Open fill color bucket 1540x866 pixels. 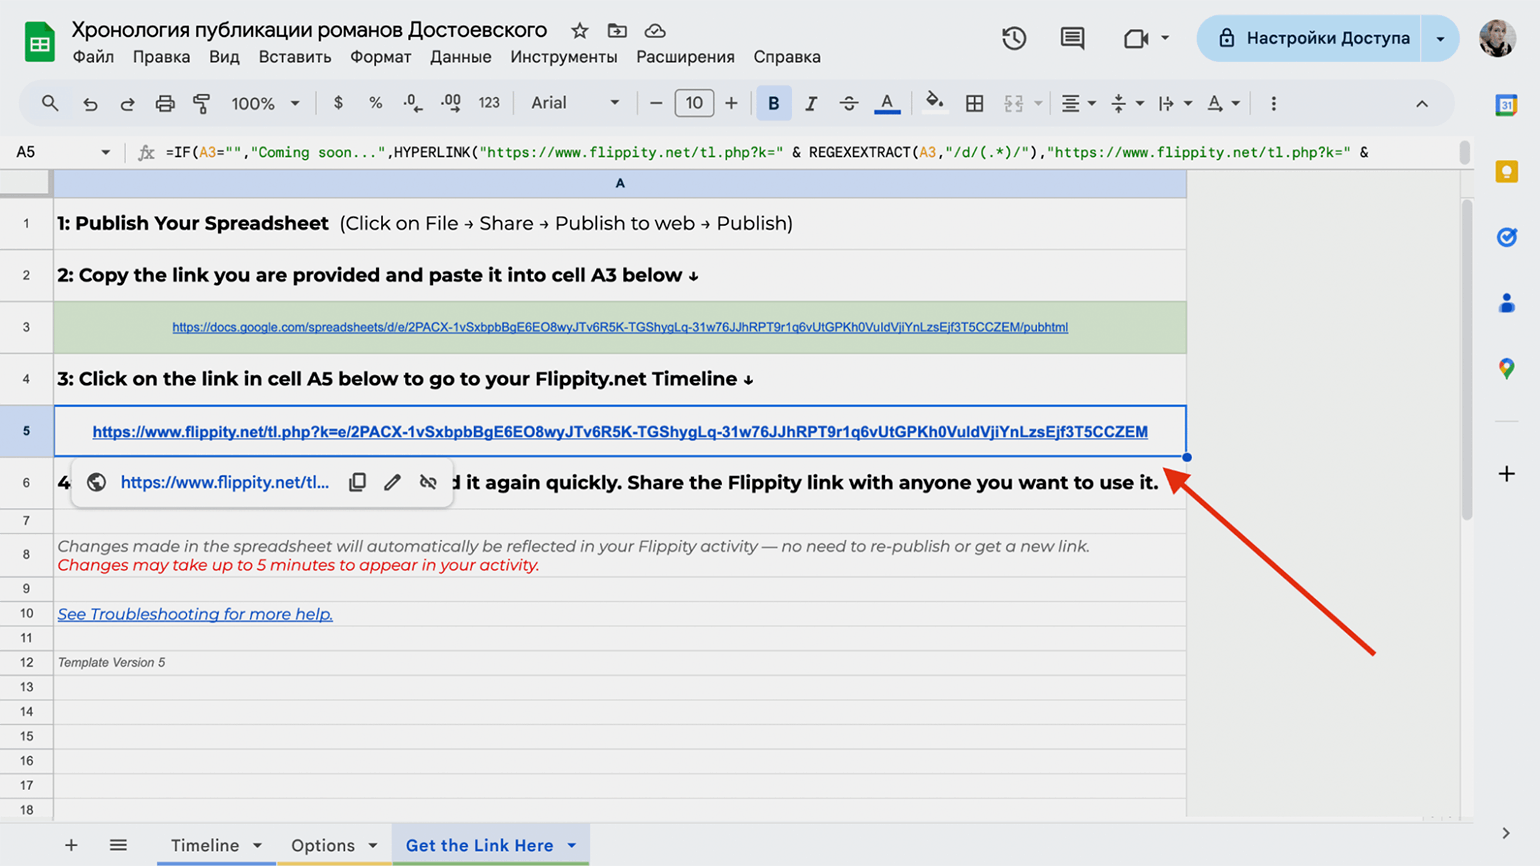point(934,102)
